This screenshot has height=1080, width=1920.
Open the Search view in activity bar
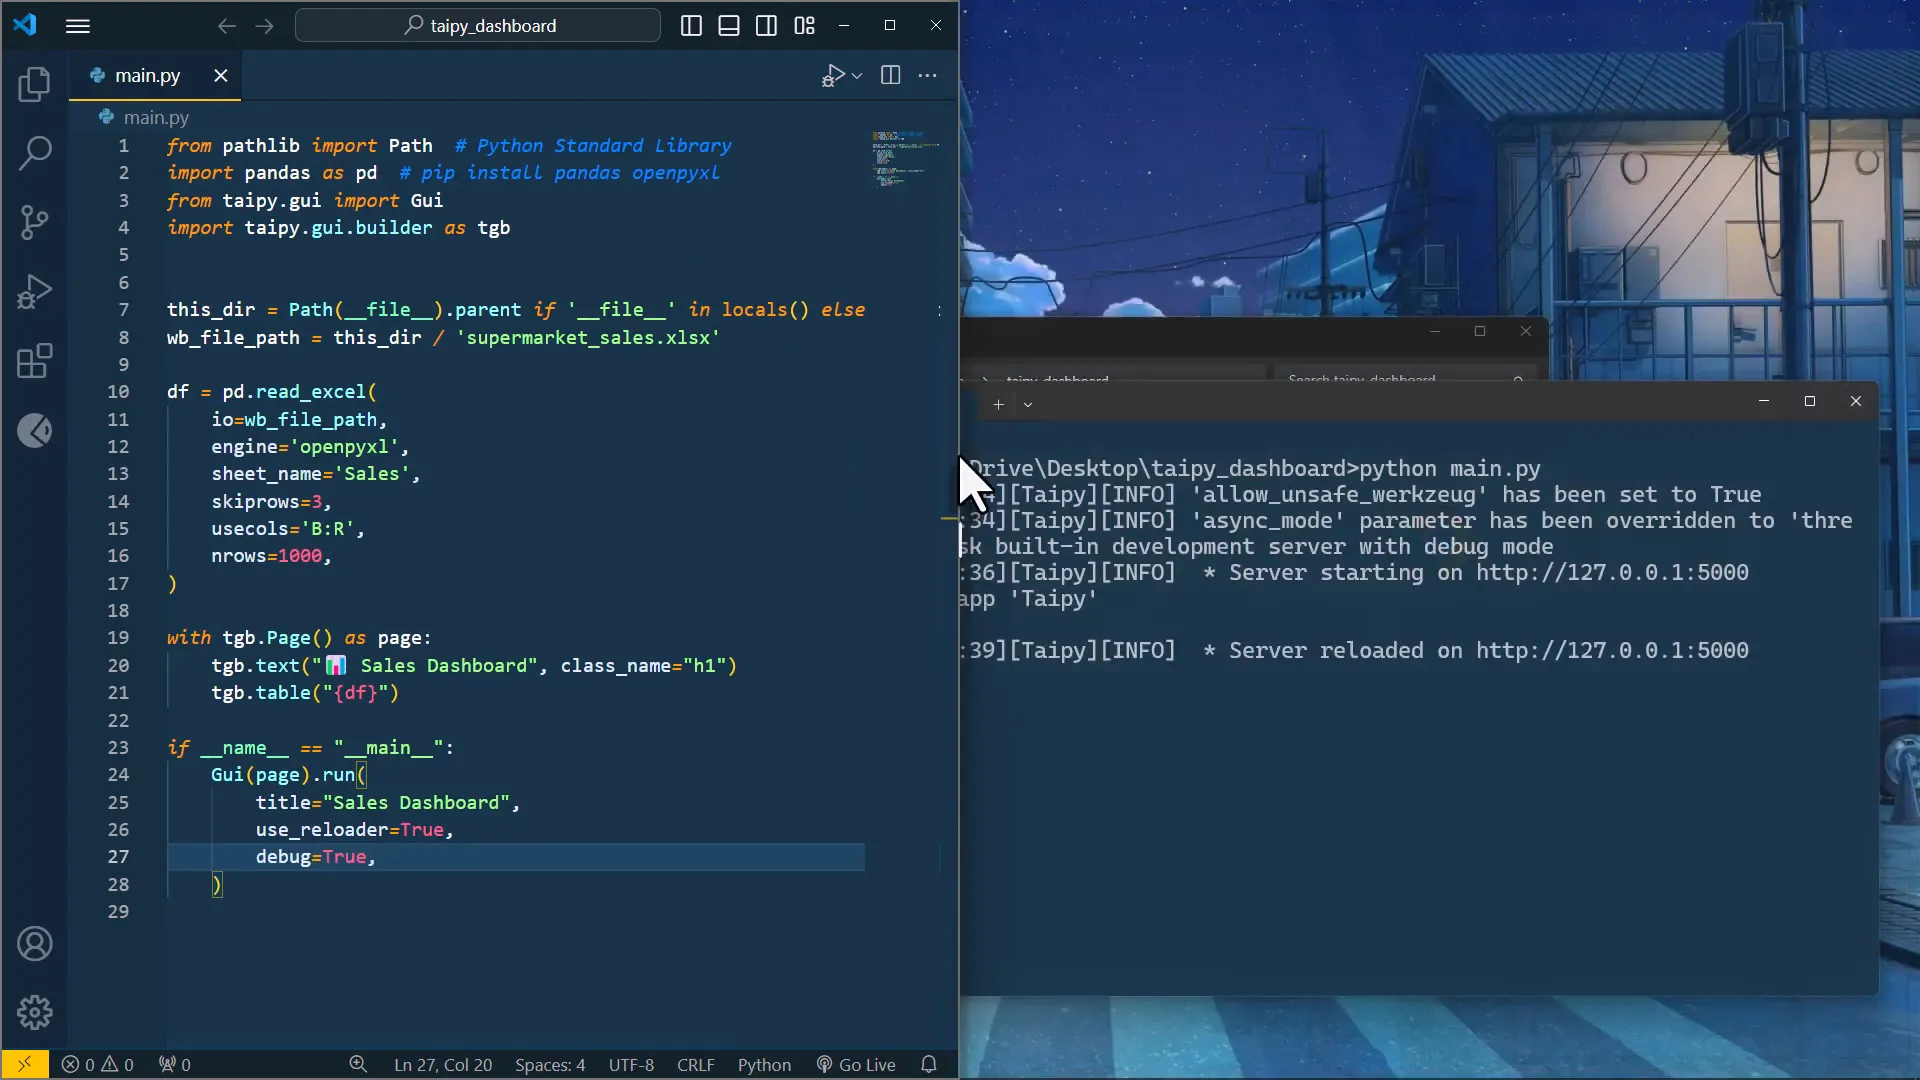pos(34,153)
